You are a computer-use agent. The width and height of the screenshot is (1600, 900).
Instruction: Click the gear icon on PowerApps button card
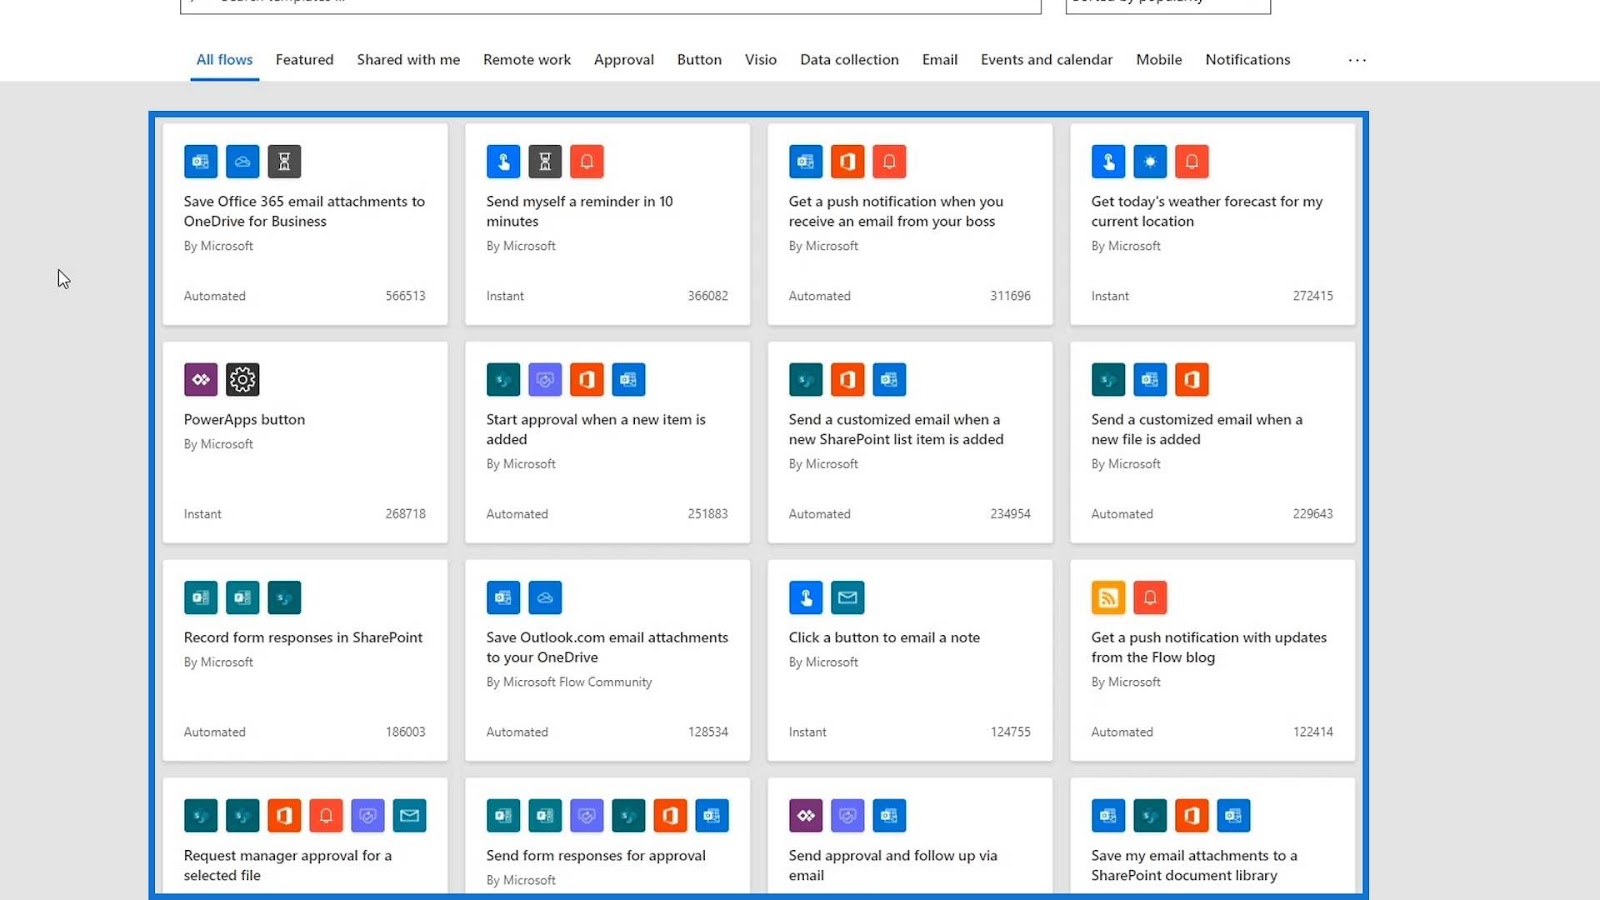click(x=243, y=379)
